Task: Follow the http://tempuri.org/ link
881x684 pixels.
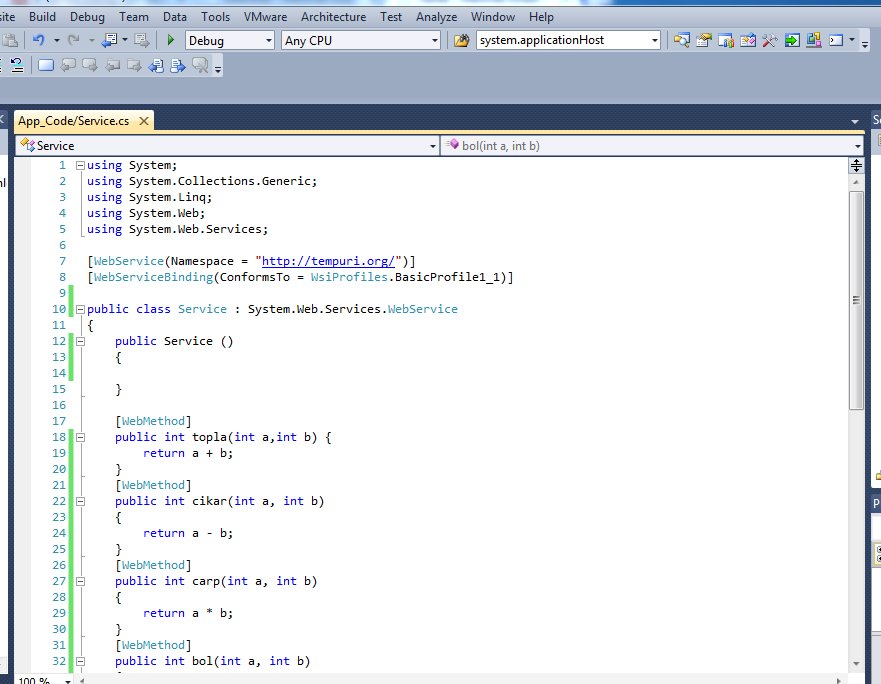Action: 330,261
